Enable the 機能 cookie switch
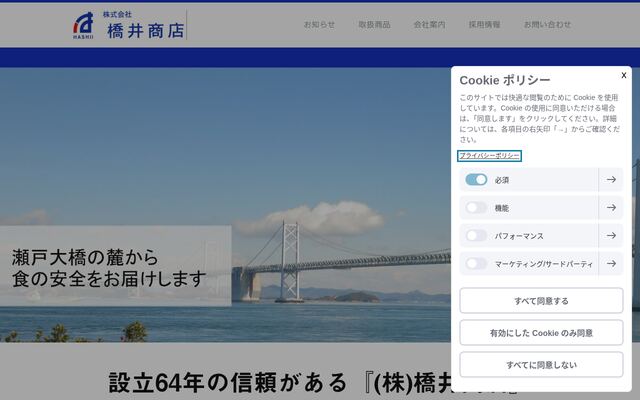The height and width of the screenshot is (400, 640). 476,208
